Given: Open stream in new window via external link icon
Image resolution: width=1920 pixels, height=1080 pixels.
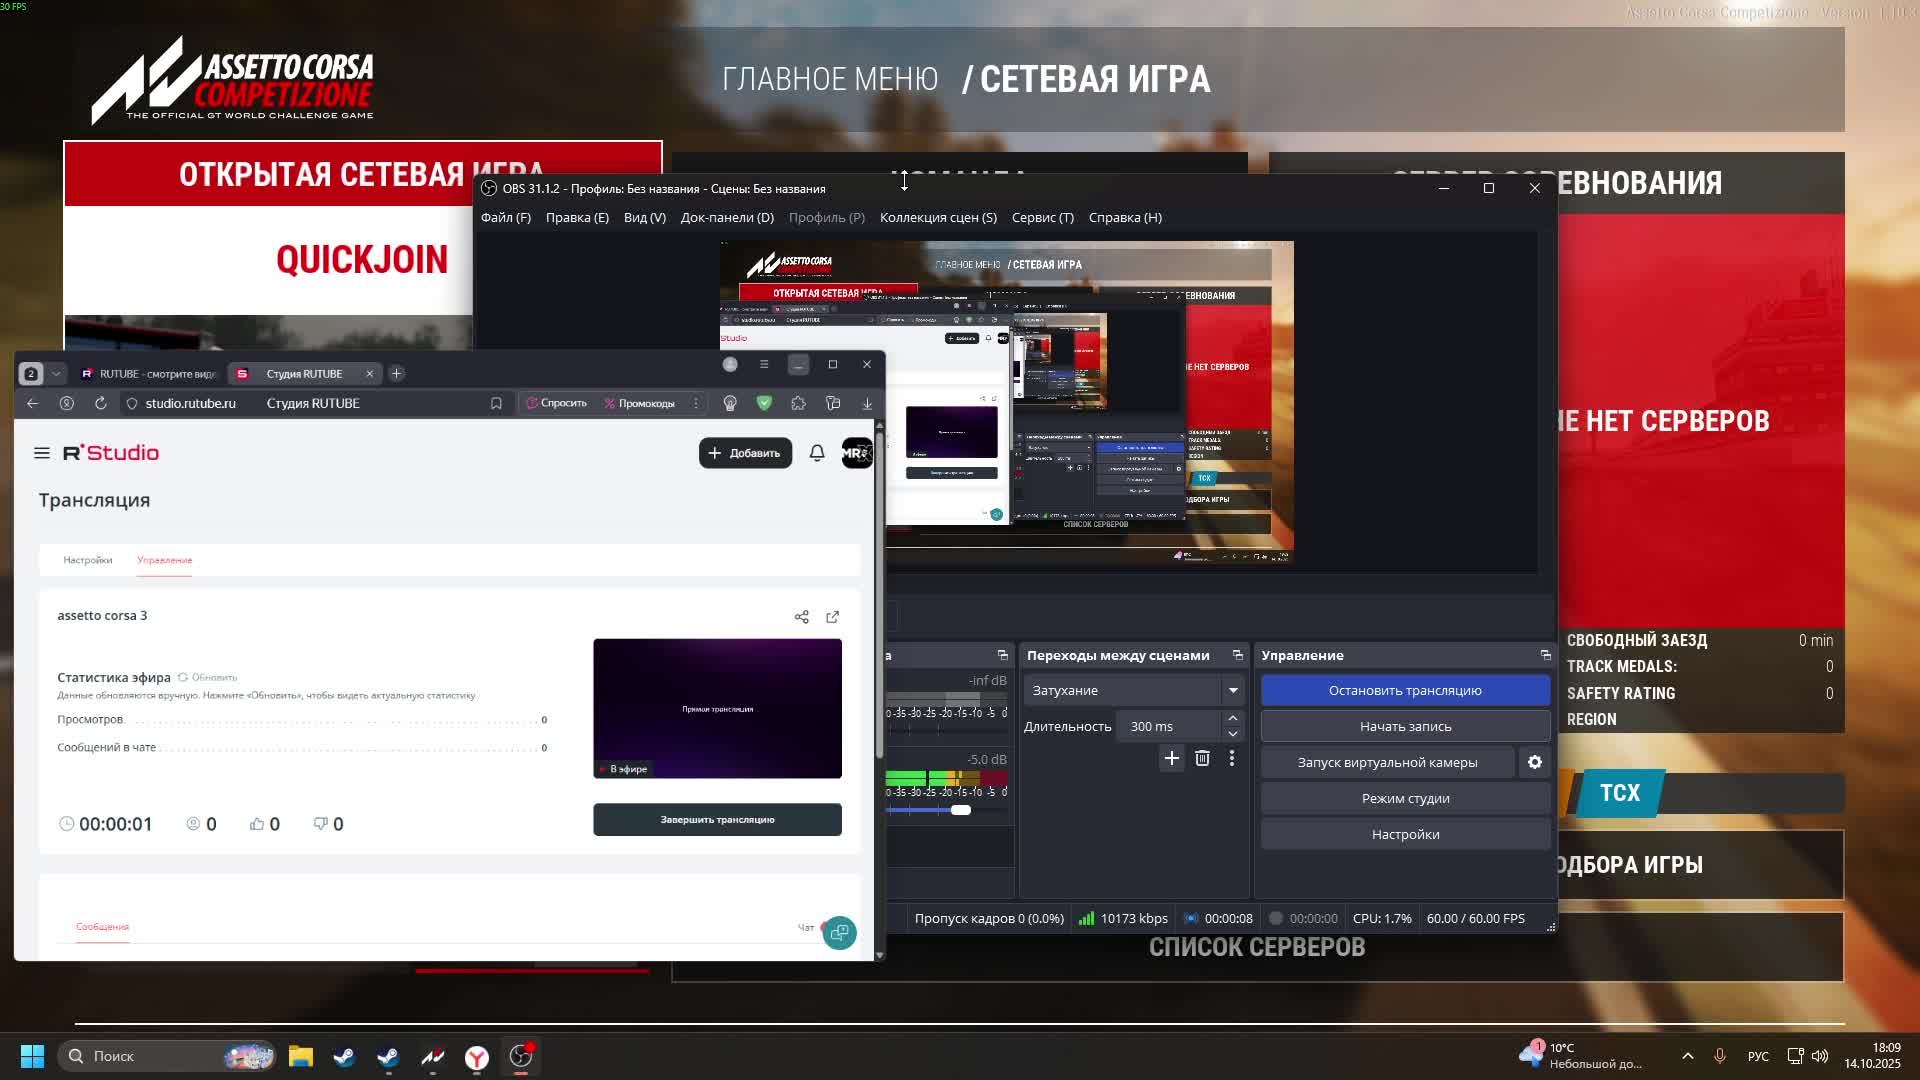Looking at the screenshot, I should pyautogui.click(x=833, y=617).
